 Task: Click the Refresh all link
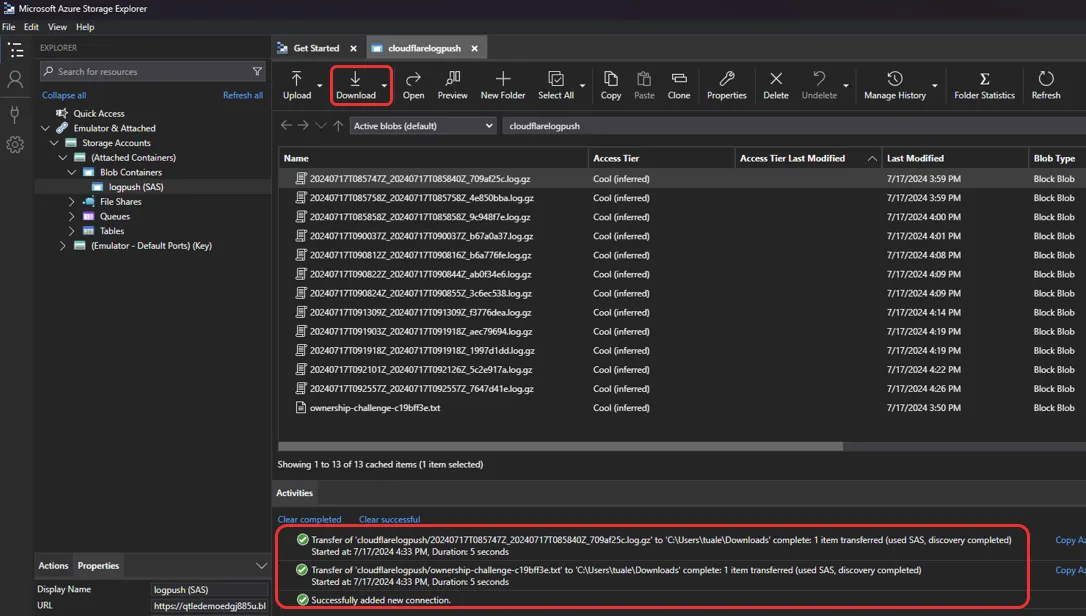point(242,96)
